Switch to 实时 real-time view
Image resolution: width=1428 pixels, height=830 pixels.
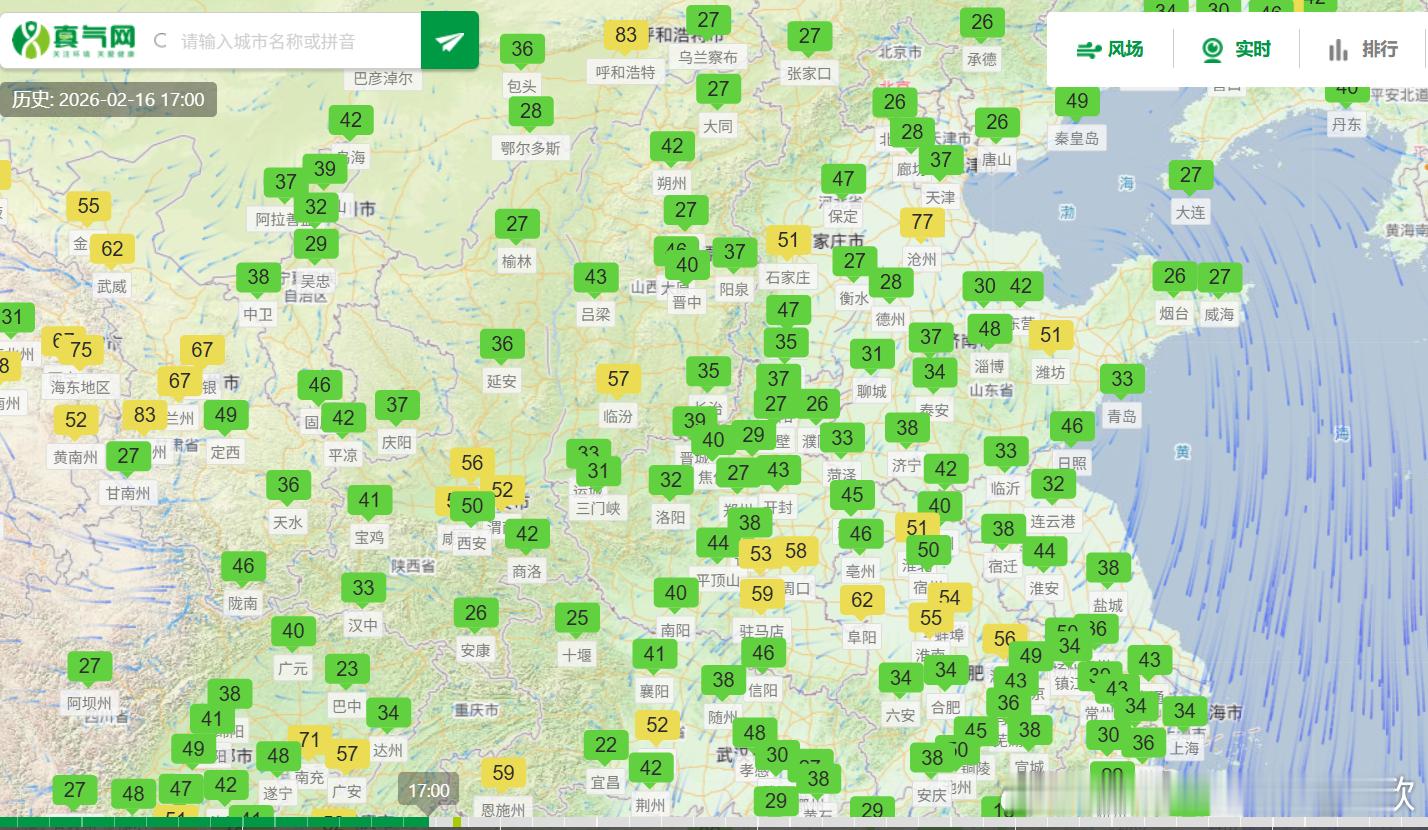1237,49
